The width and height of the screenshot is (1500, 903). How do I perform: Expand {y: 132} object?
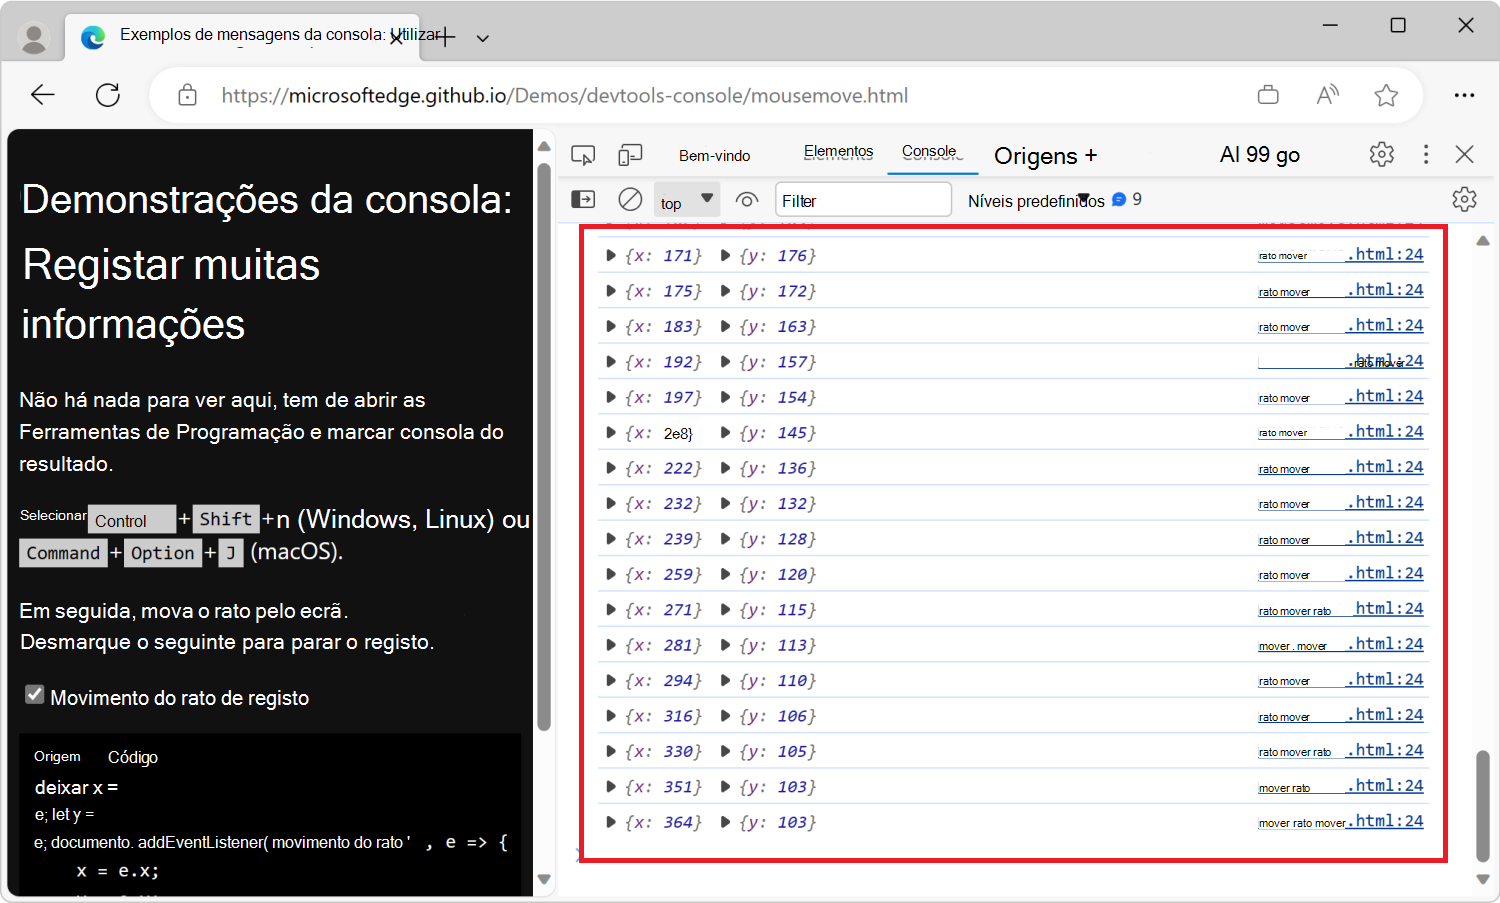pos(726,504)
